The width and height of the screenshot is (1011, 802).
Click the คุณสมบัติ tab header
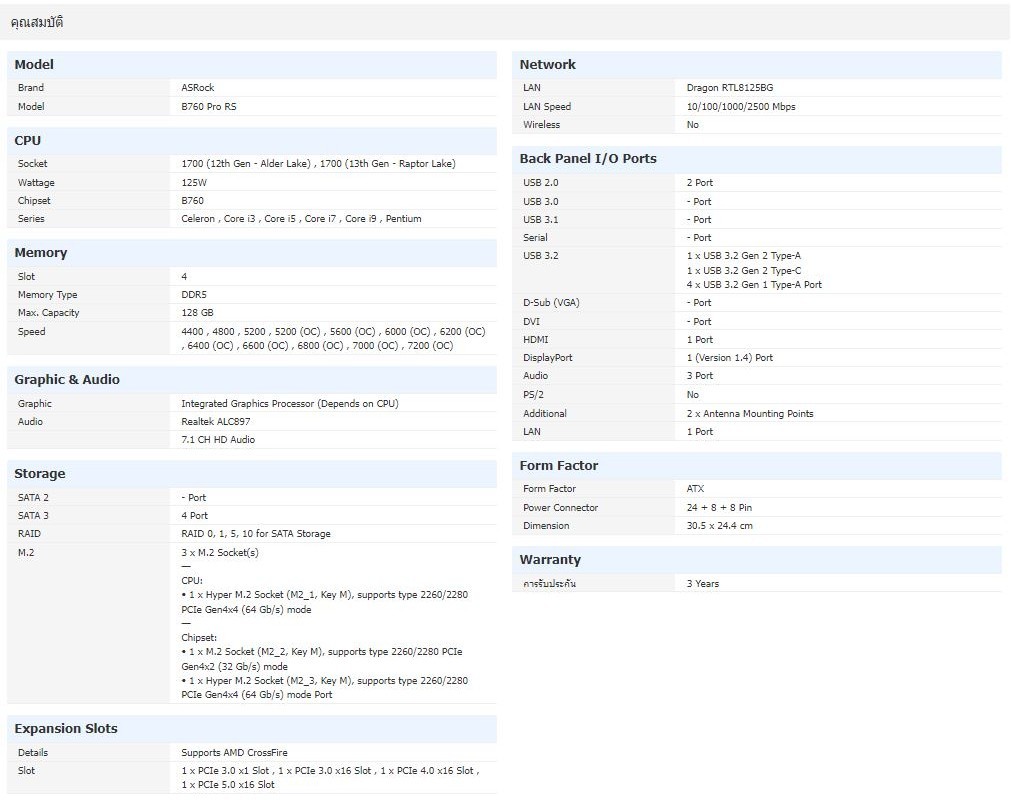point(37,22)
